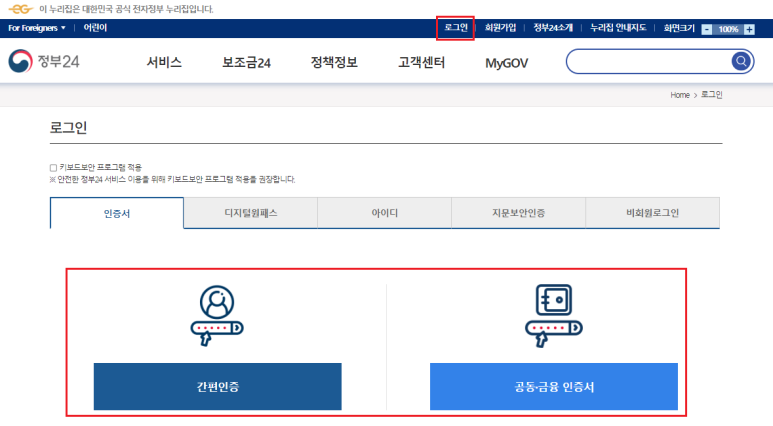Open the 서비스 menu
This screenshot has width=773, height=426.
pos(164,63)
